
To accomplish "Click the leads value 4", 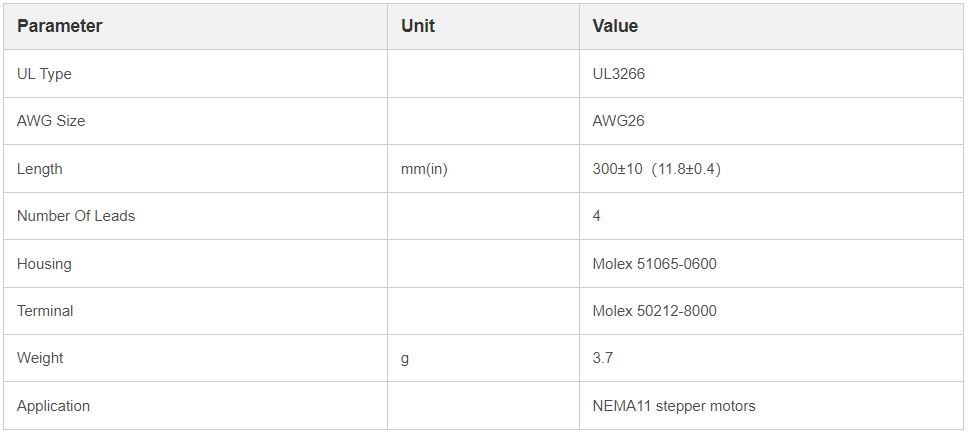I will pos(597,216).
